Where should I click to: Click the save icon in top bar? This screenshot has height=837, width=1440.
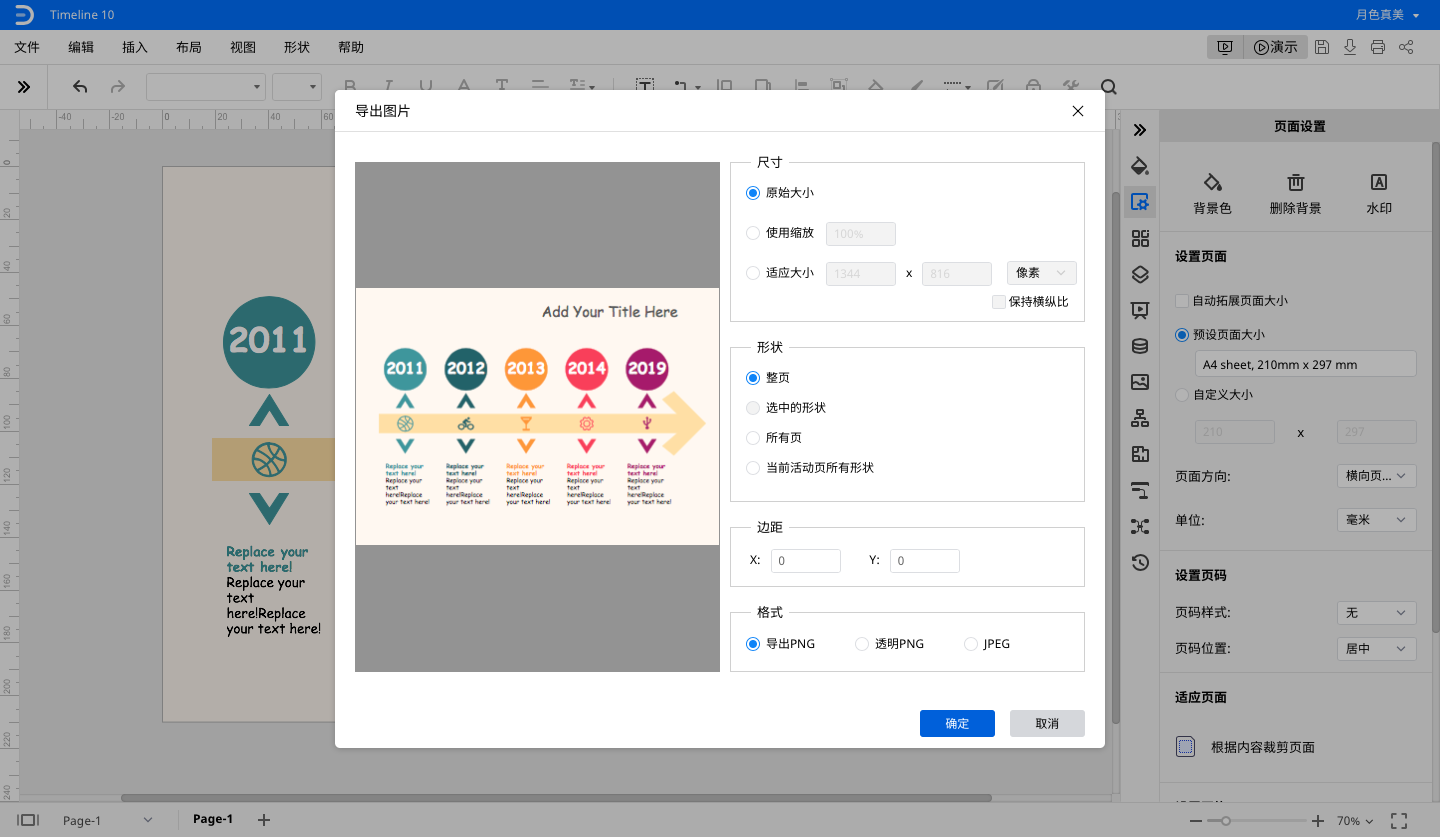(x=1322, y=47)
